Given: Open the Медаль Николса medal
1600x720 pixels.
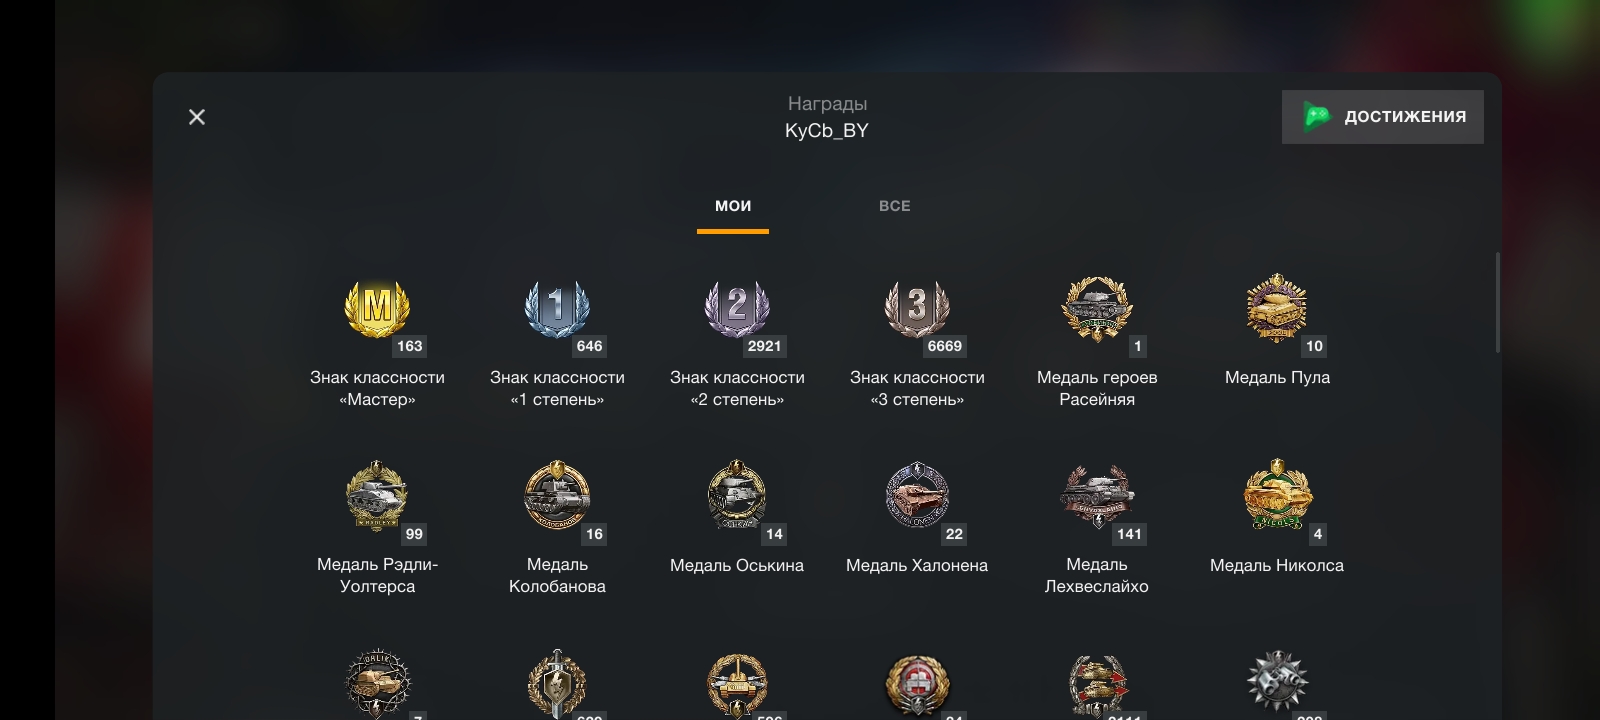Looking at the screenshot, I should (x=1277, y=494).
